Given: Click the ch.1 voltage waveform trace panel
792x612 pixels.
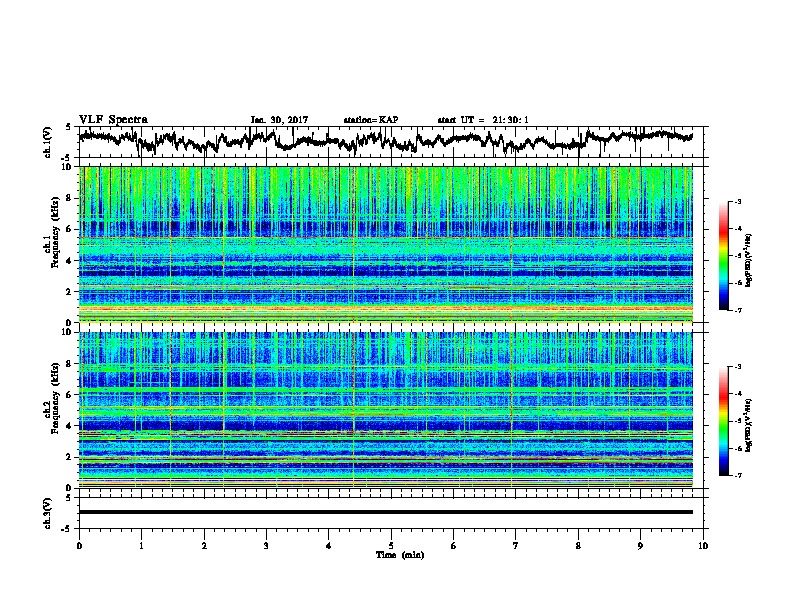Looking at the screenshot, I should (x=390, y=142).
